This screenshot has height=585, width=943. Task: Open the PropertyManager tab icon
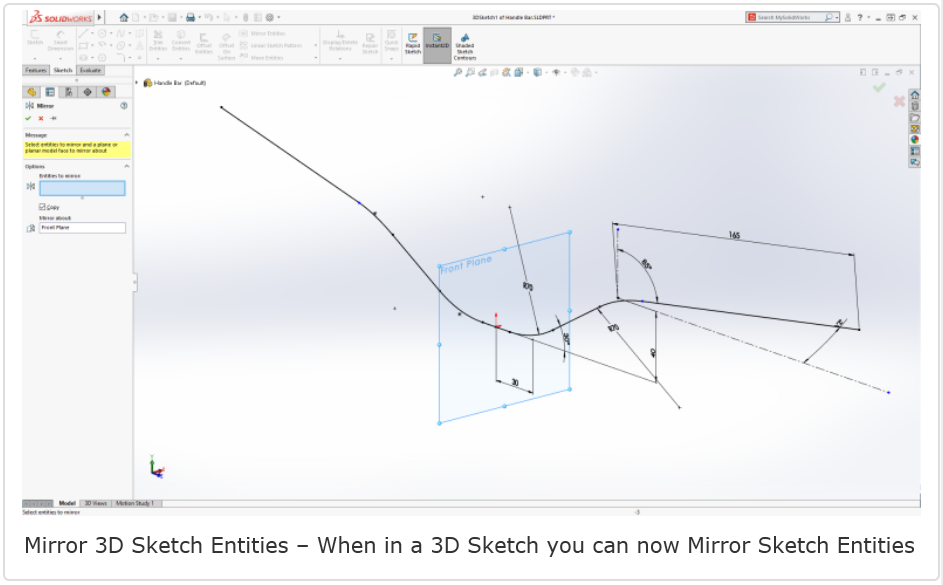pyautogui.click(x=50, y=92)
